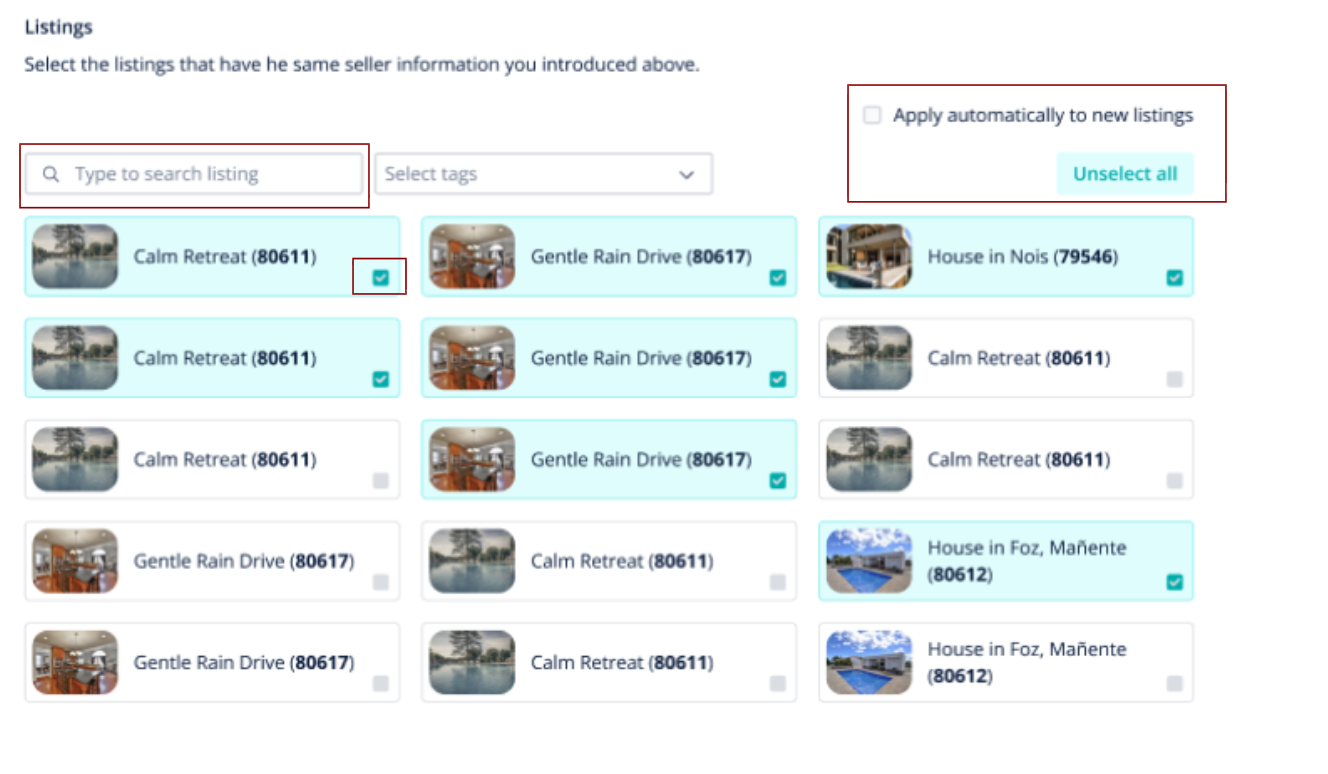Click the Listings section heading
1328x774 pixels.
[x=58, y=27]
